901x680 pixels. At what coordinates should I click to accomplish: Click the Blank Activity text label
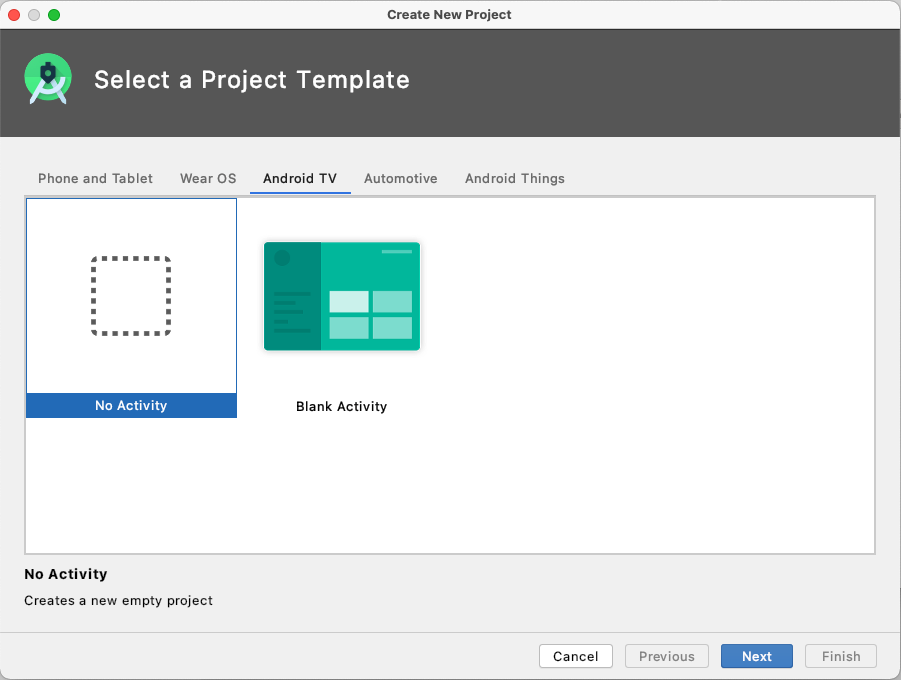point(341,406)
